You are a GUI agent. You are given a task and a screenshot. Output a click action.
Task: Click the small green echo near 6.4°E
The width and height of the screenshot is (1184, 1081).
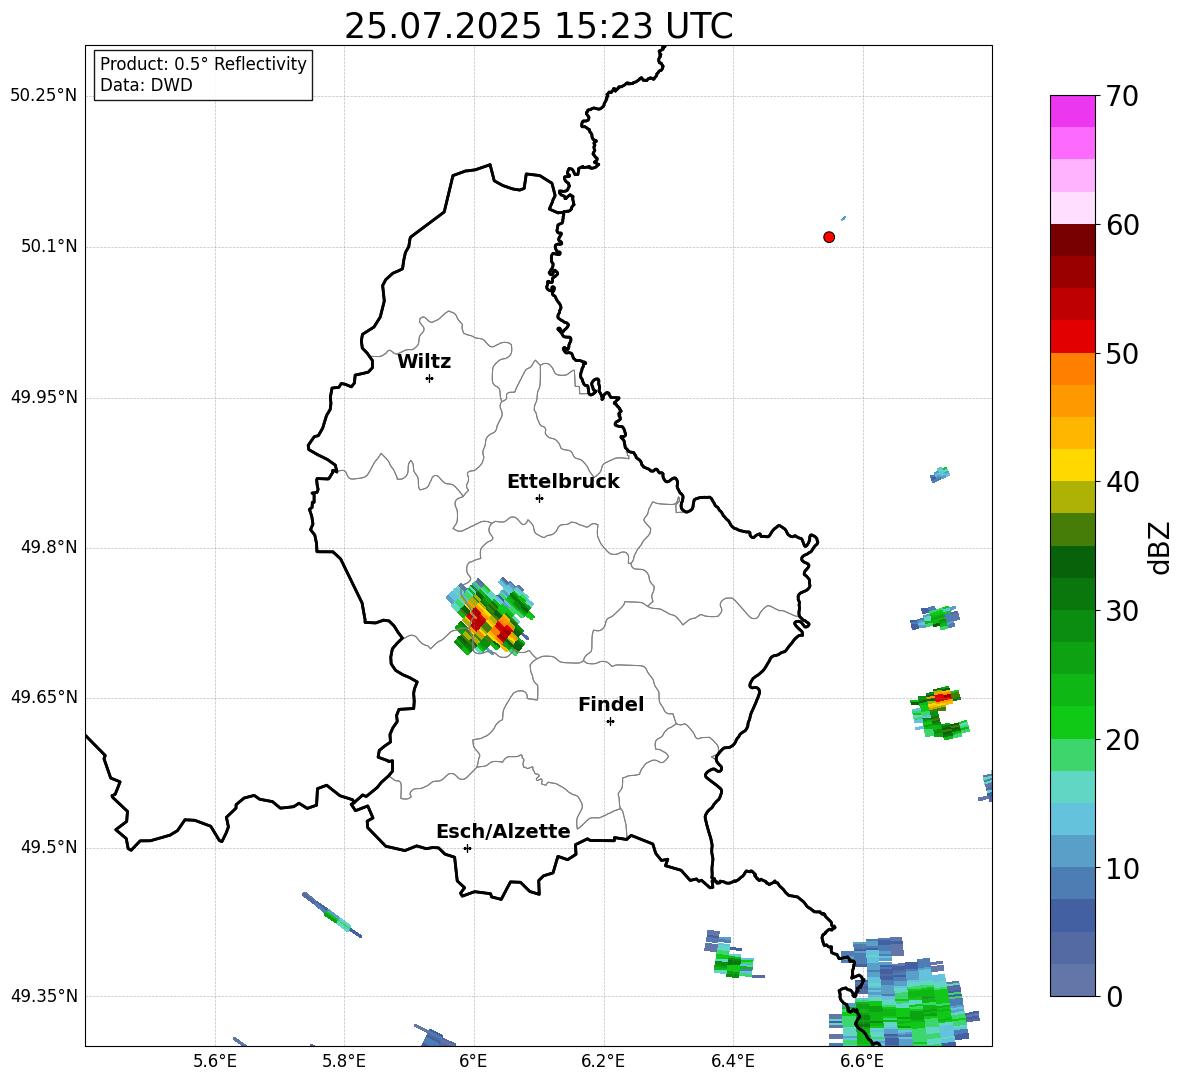pyautogui.click(x=732, y=956)
